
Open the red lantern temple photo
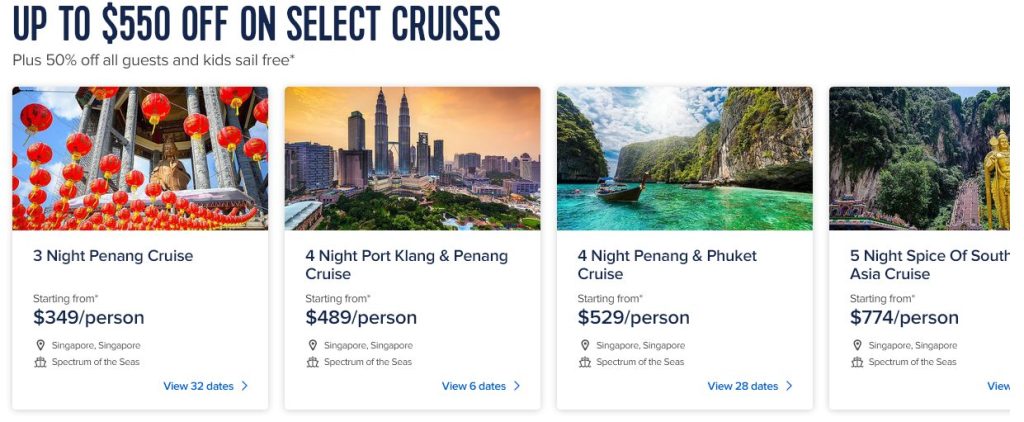point(140,158)
